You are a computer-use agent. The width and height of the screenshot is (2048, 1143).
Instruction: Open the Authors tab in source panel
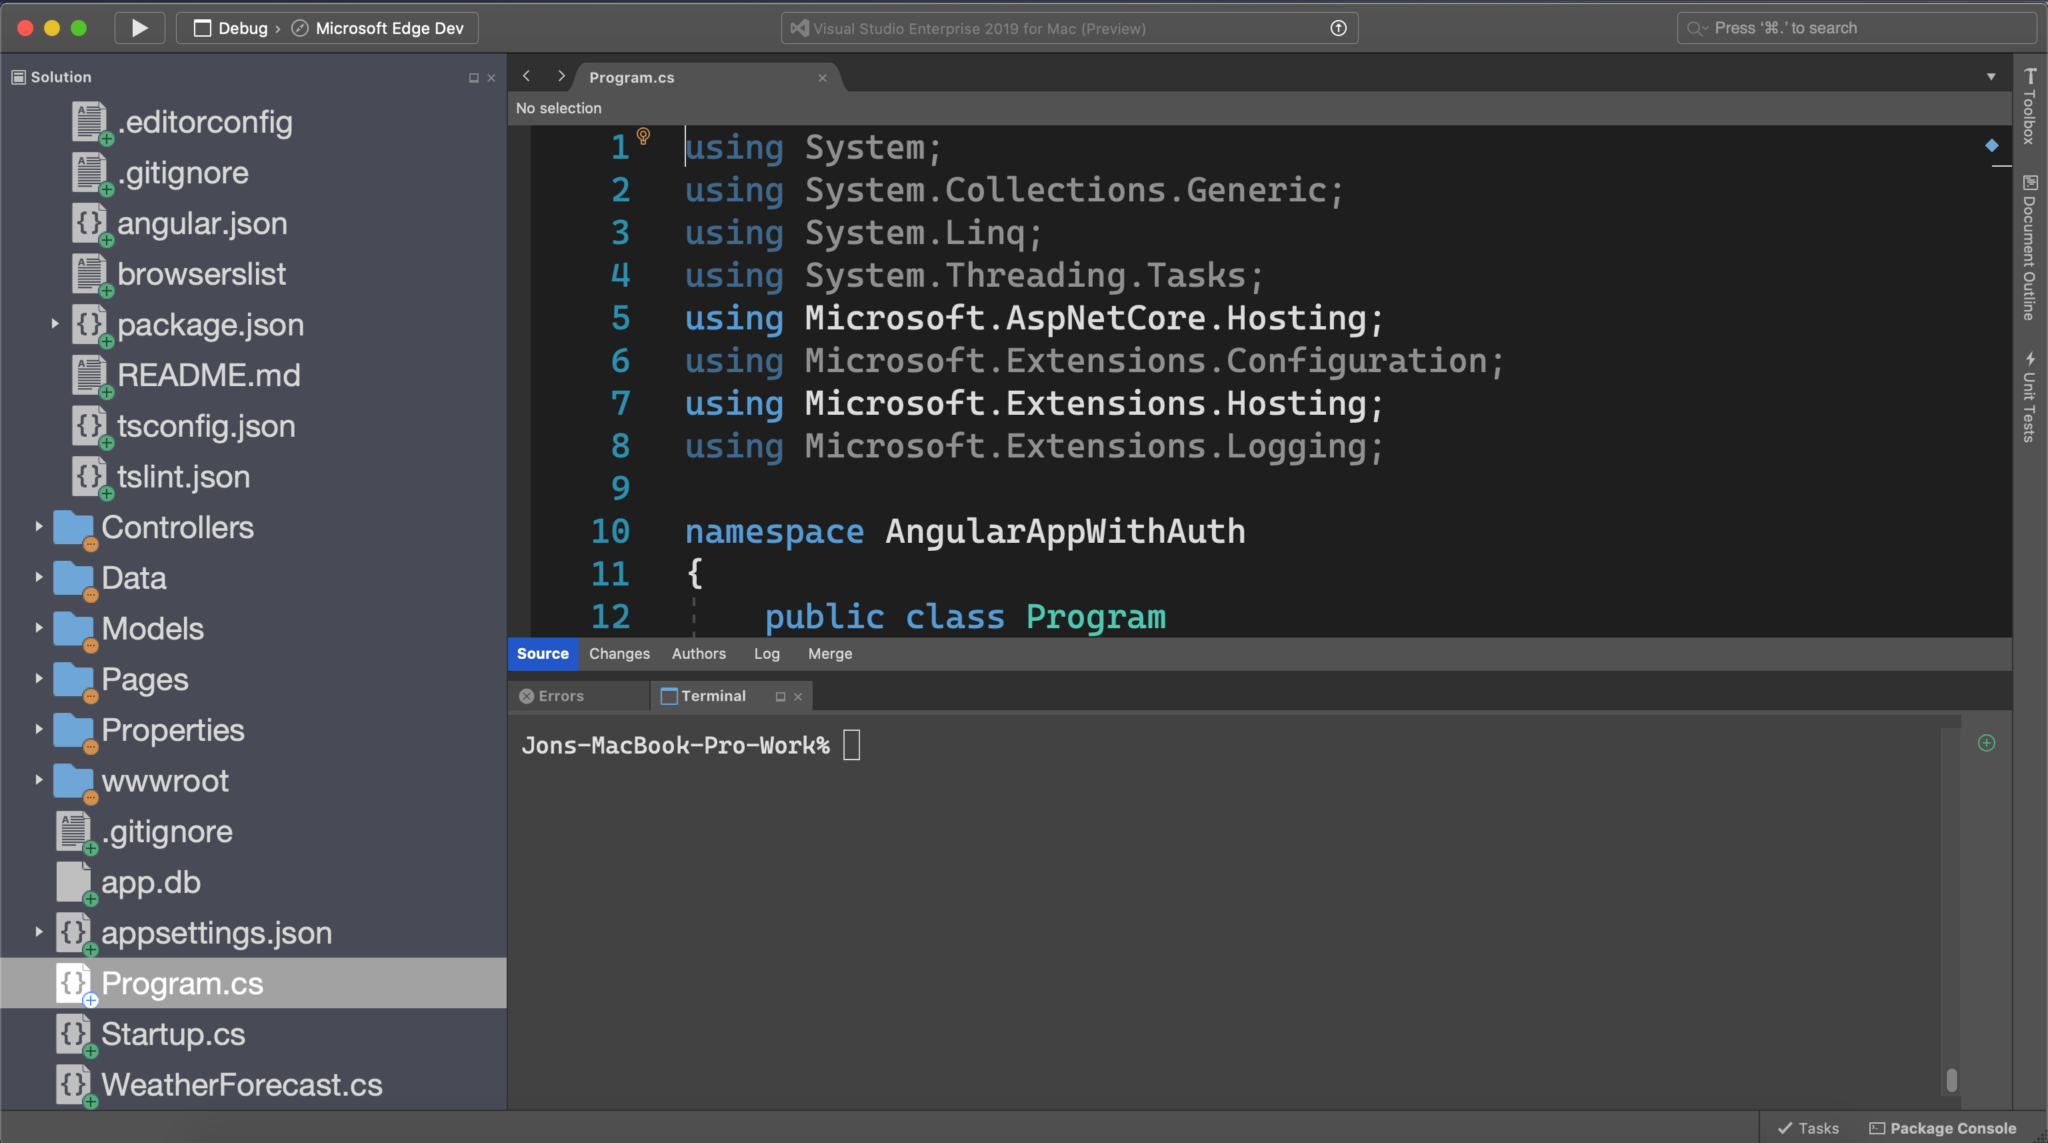[699, 654]
